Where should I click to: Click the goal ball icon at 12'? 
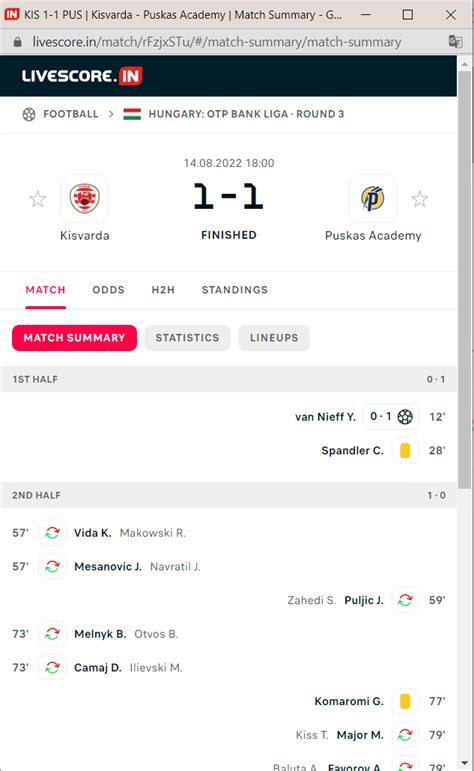[405, 416]
